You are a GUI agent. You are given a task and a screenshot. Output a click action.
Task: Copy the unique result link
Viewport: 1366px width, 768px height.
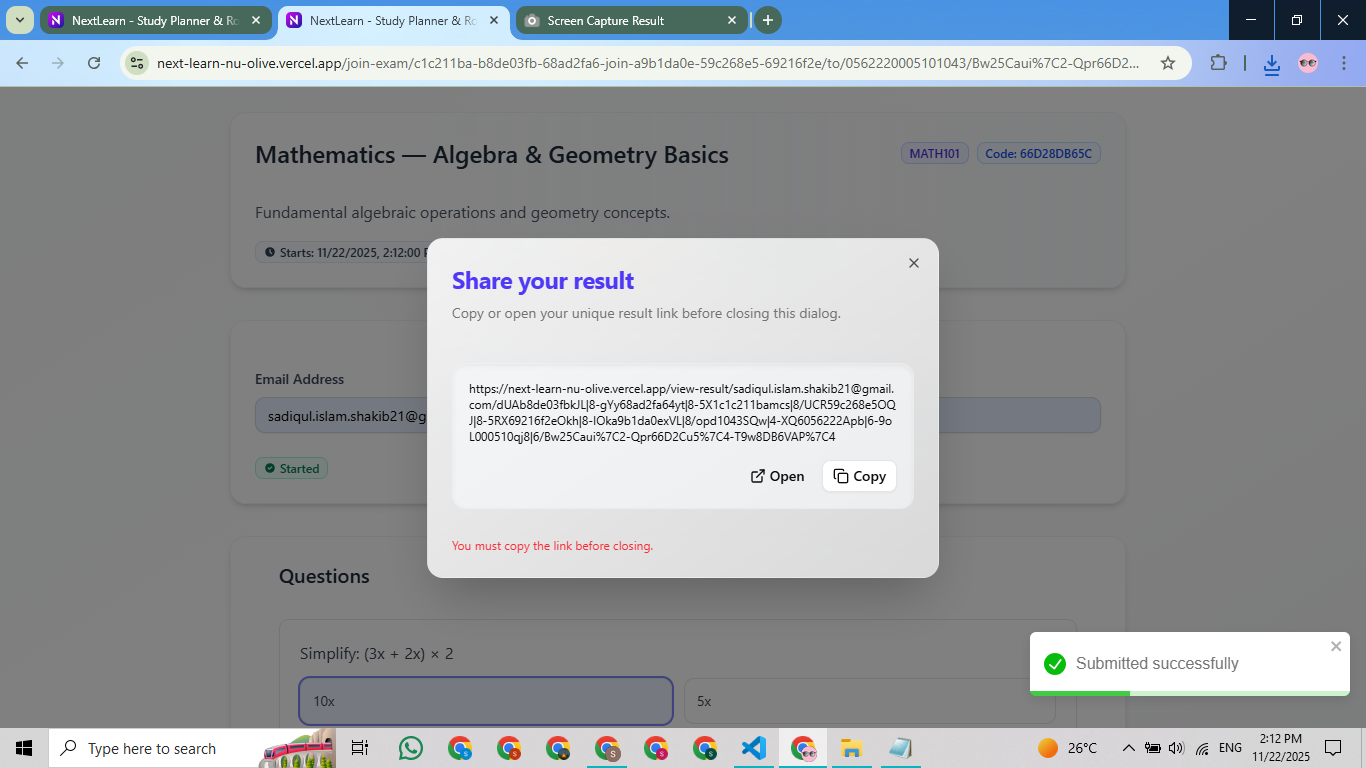click(x=859, y=476)
